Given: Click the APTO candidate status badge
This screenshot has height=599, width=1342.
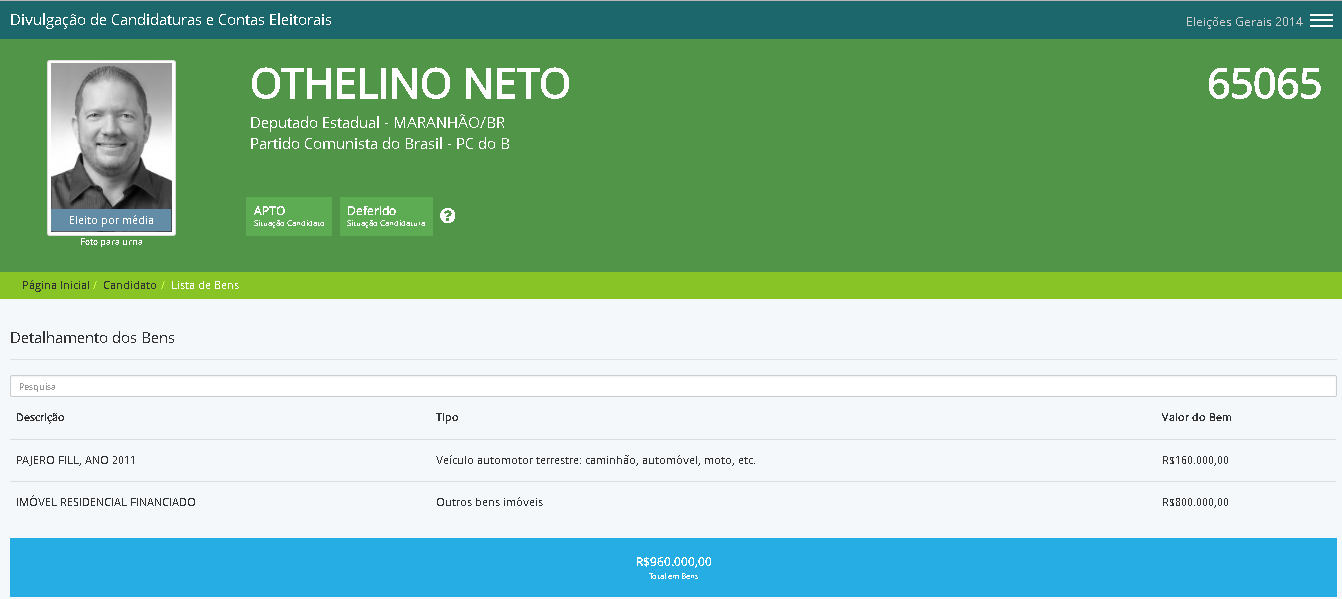Looking at the screenshot, I should coord(288,216).
